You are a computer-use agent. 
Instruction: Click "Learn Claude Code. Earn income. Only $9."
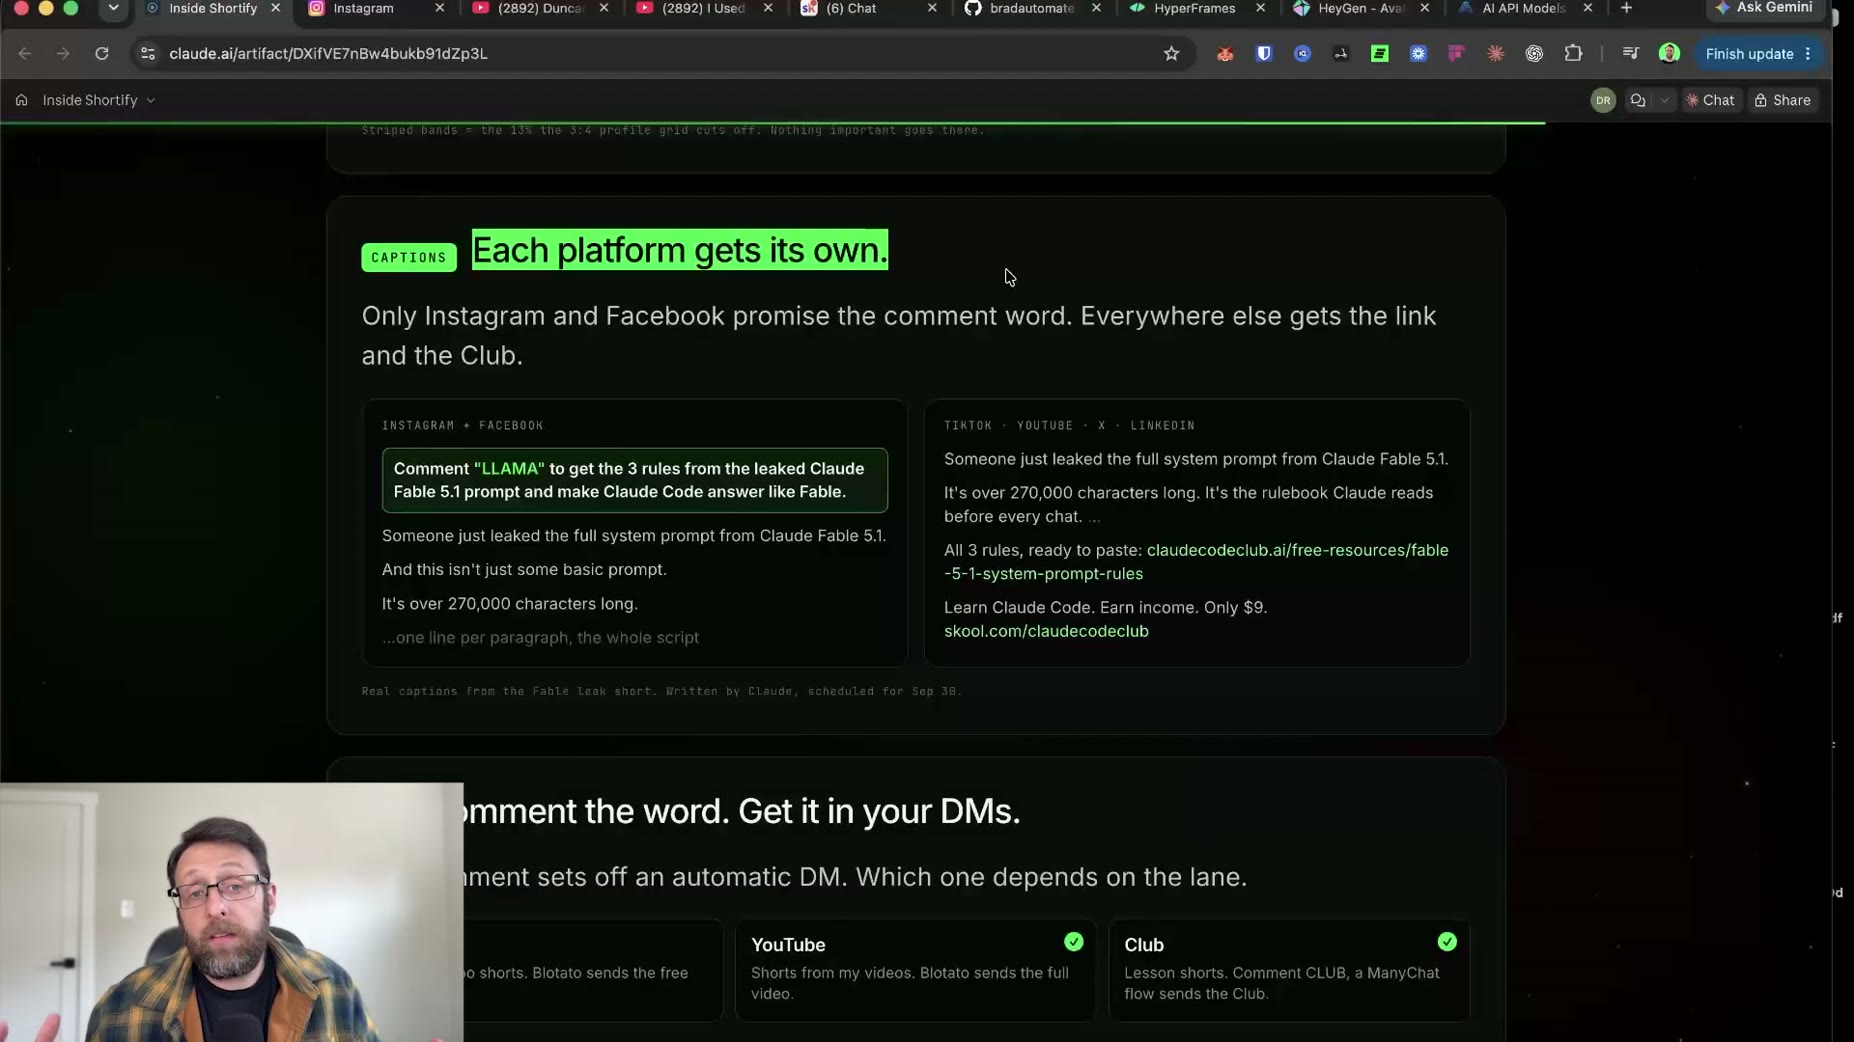coord(1105,607)
